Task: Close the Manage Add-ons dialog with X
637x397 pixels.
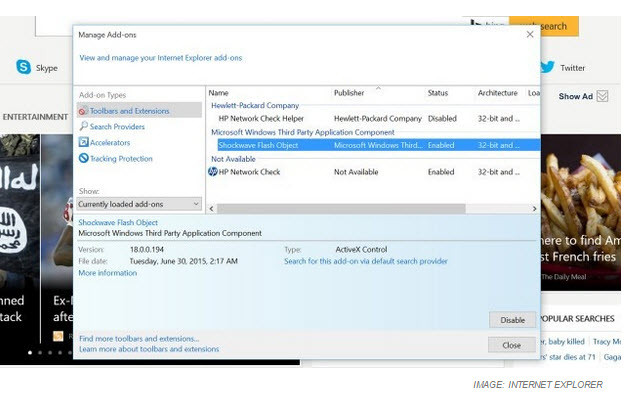Action: point(530,35)
